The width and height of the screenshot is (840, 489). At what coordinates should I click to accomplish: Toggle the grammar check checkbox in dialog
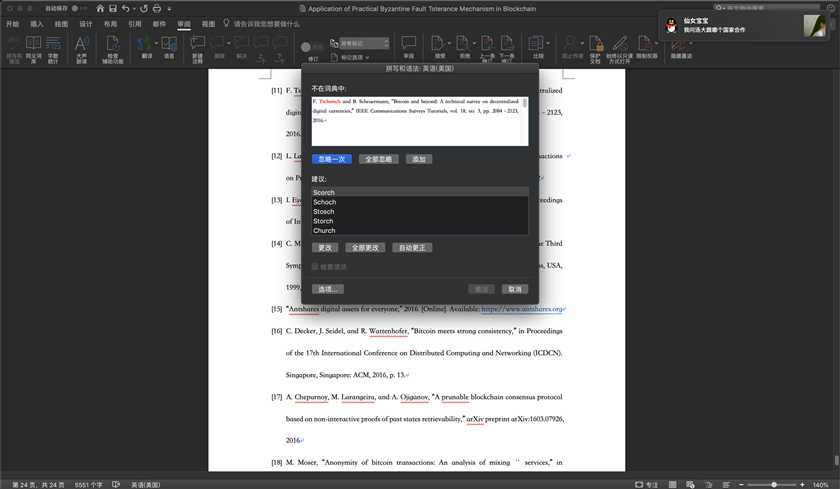(315, 266)
